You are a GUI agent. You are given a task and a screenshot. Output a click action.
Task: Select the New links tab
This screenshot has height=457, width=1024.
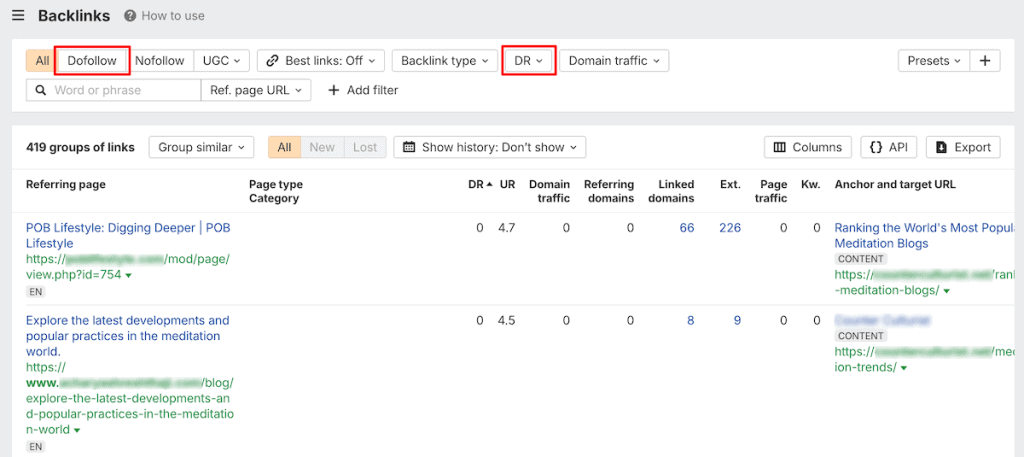pyautogui.click(x=322, y=147)
